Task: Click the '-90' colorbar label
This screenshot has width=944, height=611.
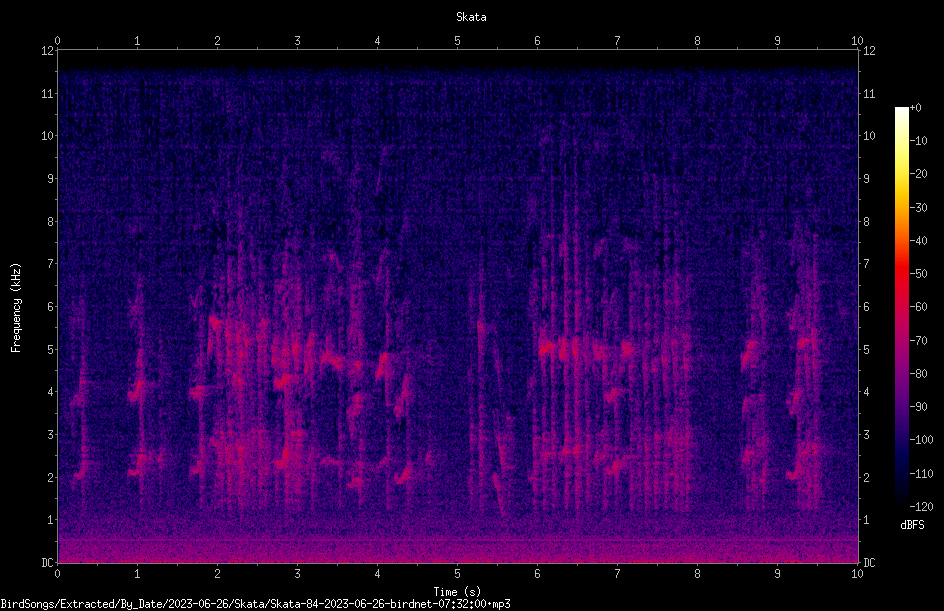Action: 919,407
